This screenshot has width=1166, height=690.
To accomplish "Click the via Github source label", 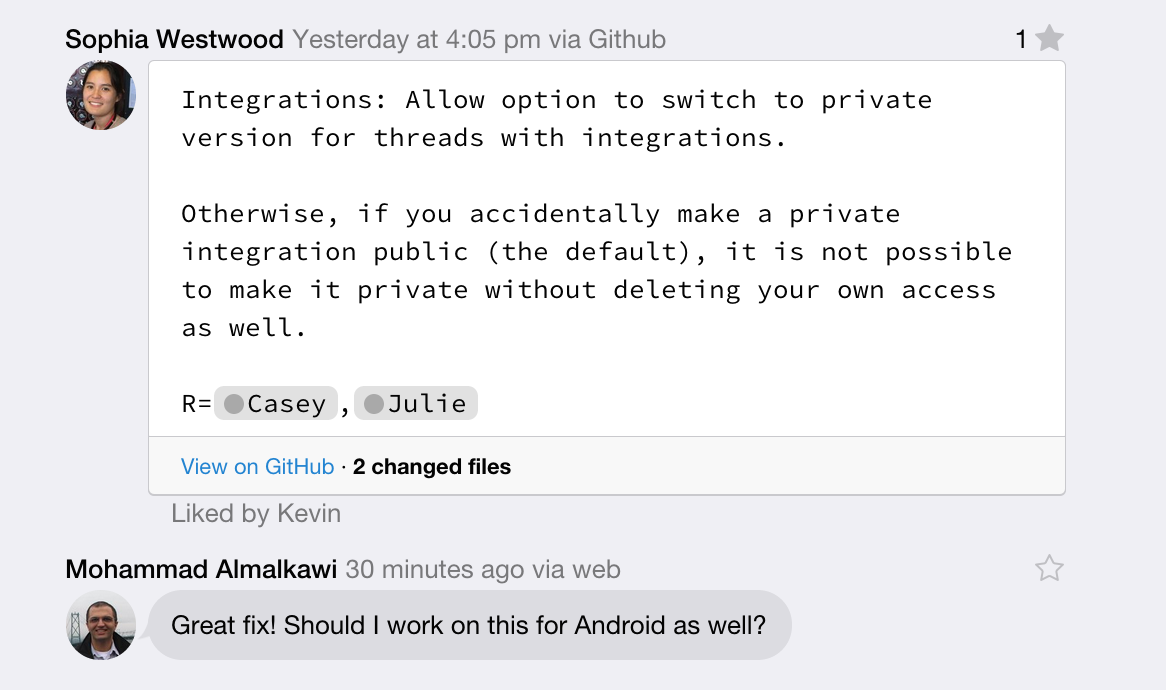I will [x=612, y=40].
